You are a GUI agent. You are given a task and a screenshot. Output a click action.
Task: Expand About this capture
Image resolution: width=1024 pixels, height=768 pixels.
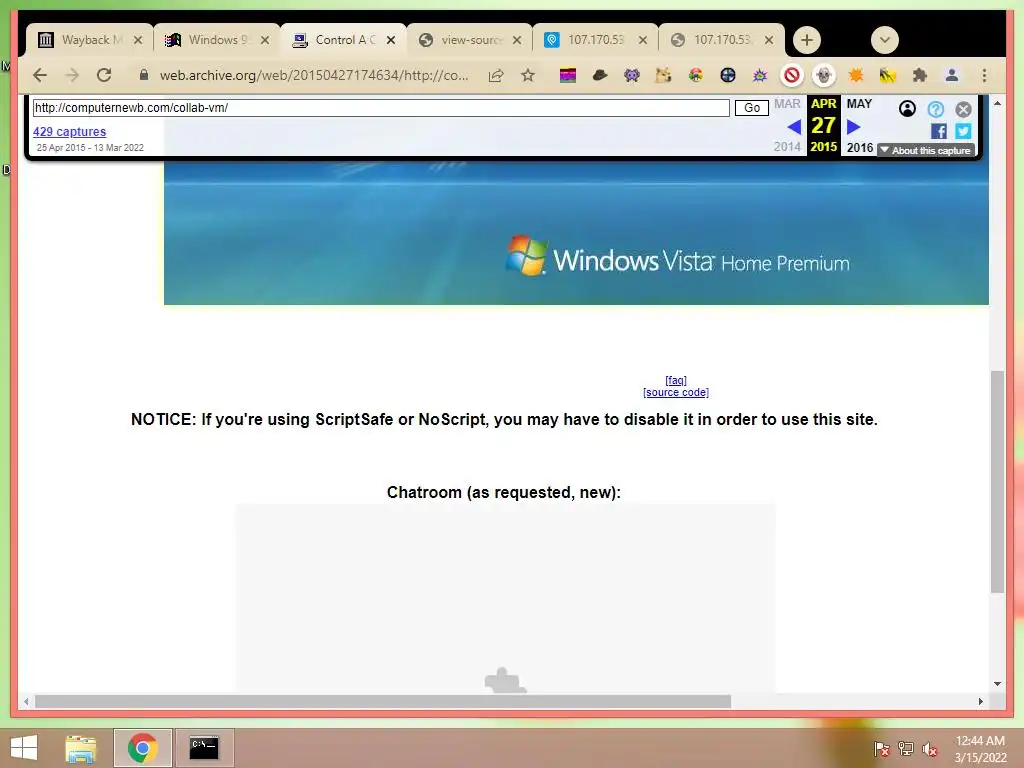[x=925, y=150]
